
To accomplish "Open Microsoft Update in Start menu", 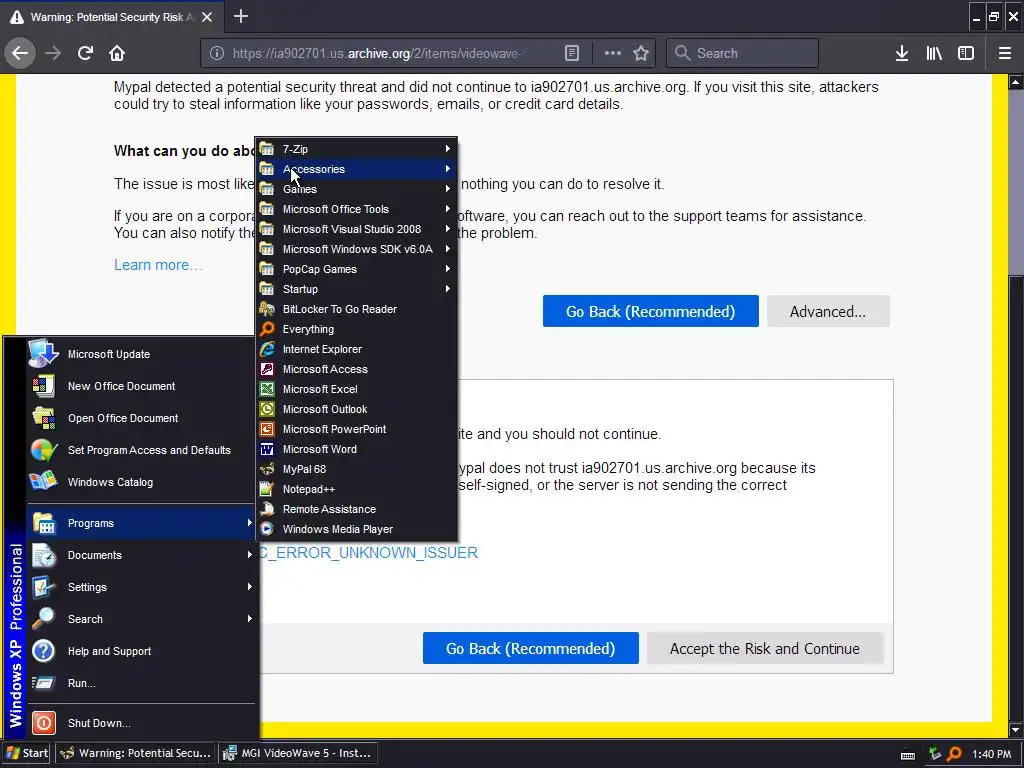I will pyautogui.click(x=142, y=354).
